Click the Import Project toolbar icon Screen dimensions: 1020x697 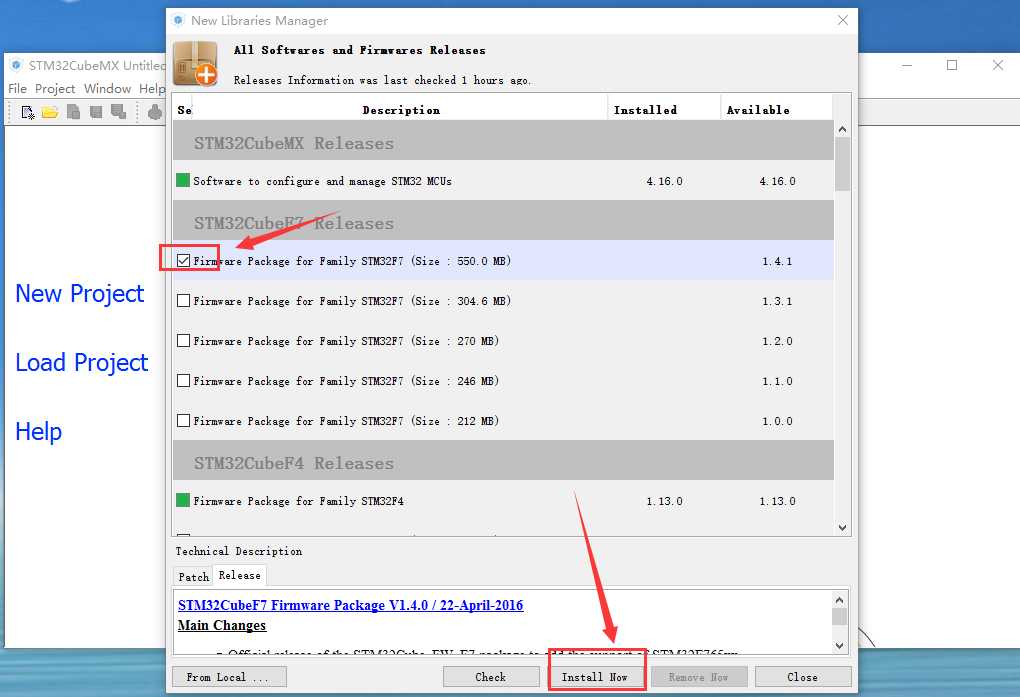74,112
